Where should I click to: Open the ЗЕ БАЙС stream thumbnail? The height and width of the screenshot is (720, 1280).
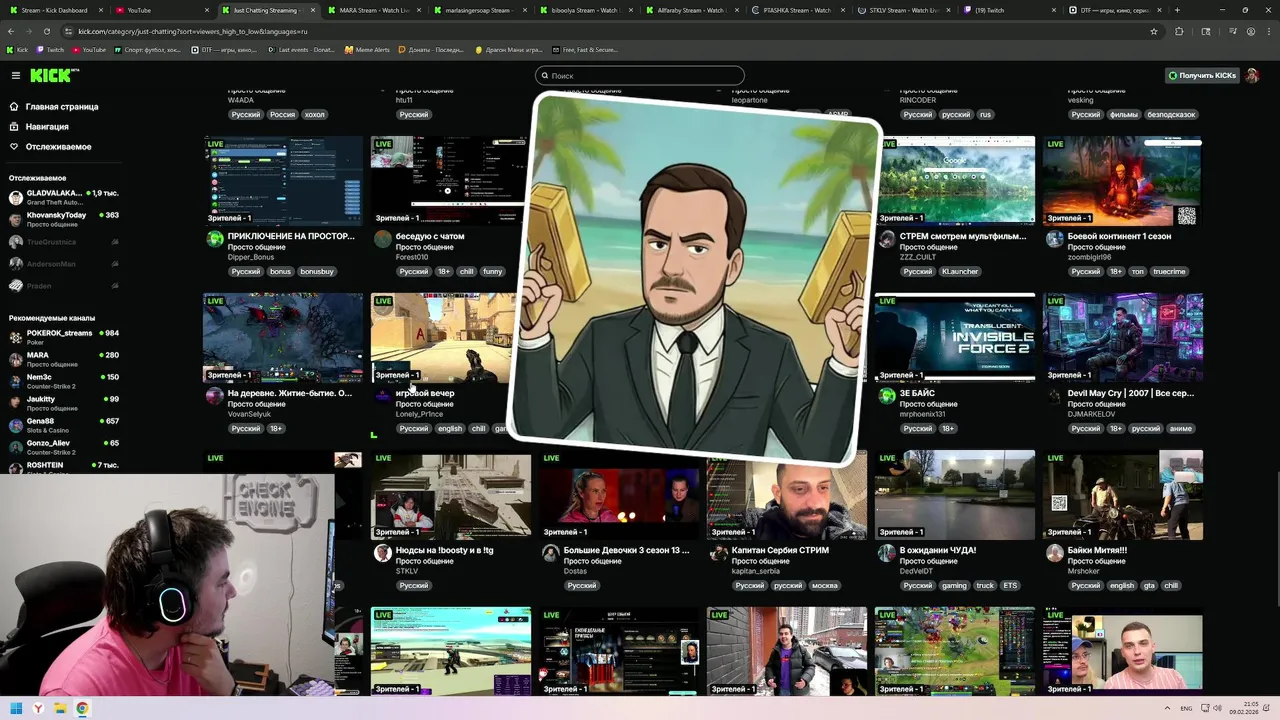coord(955,337)
